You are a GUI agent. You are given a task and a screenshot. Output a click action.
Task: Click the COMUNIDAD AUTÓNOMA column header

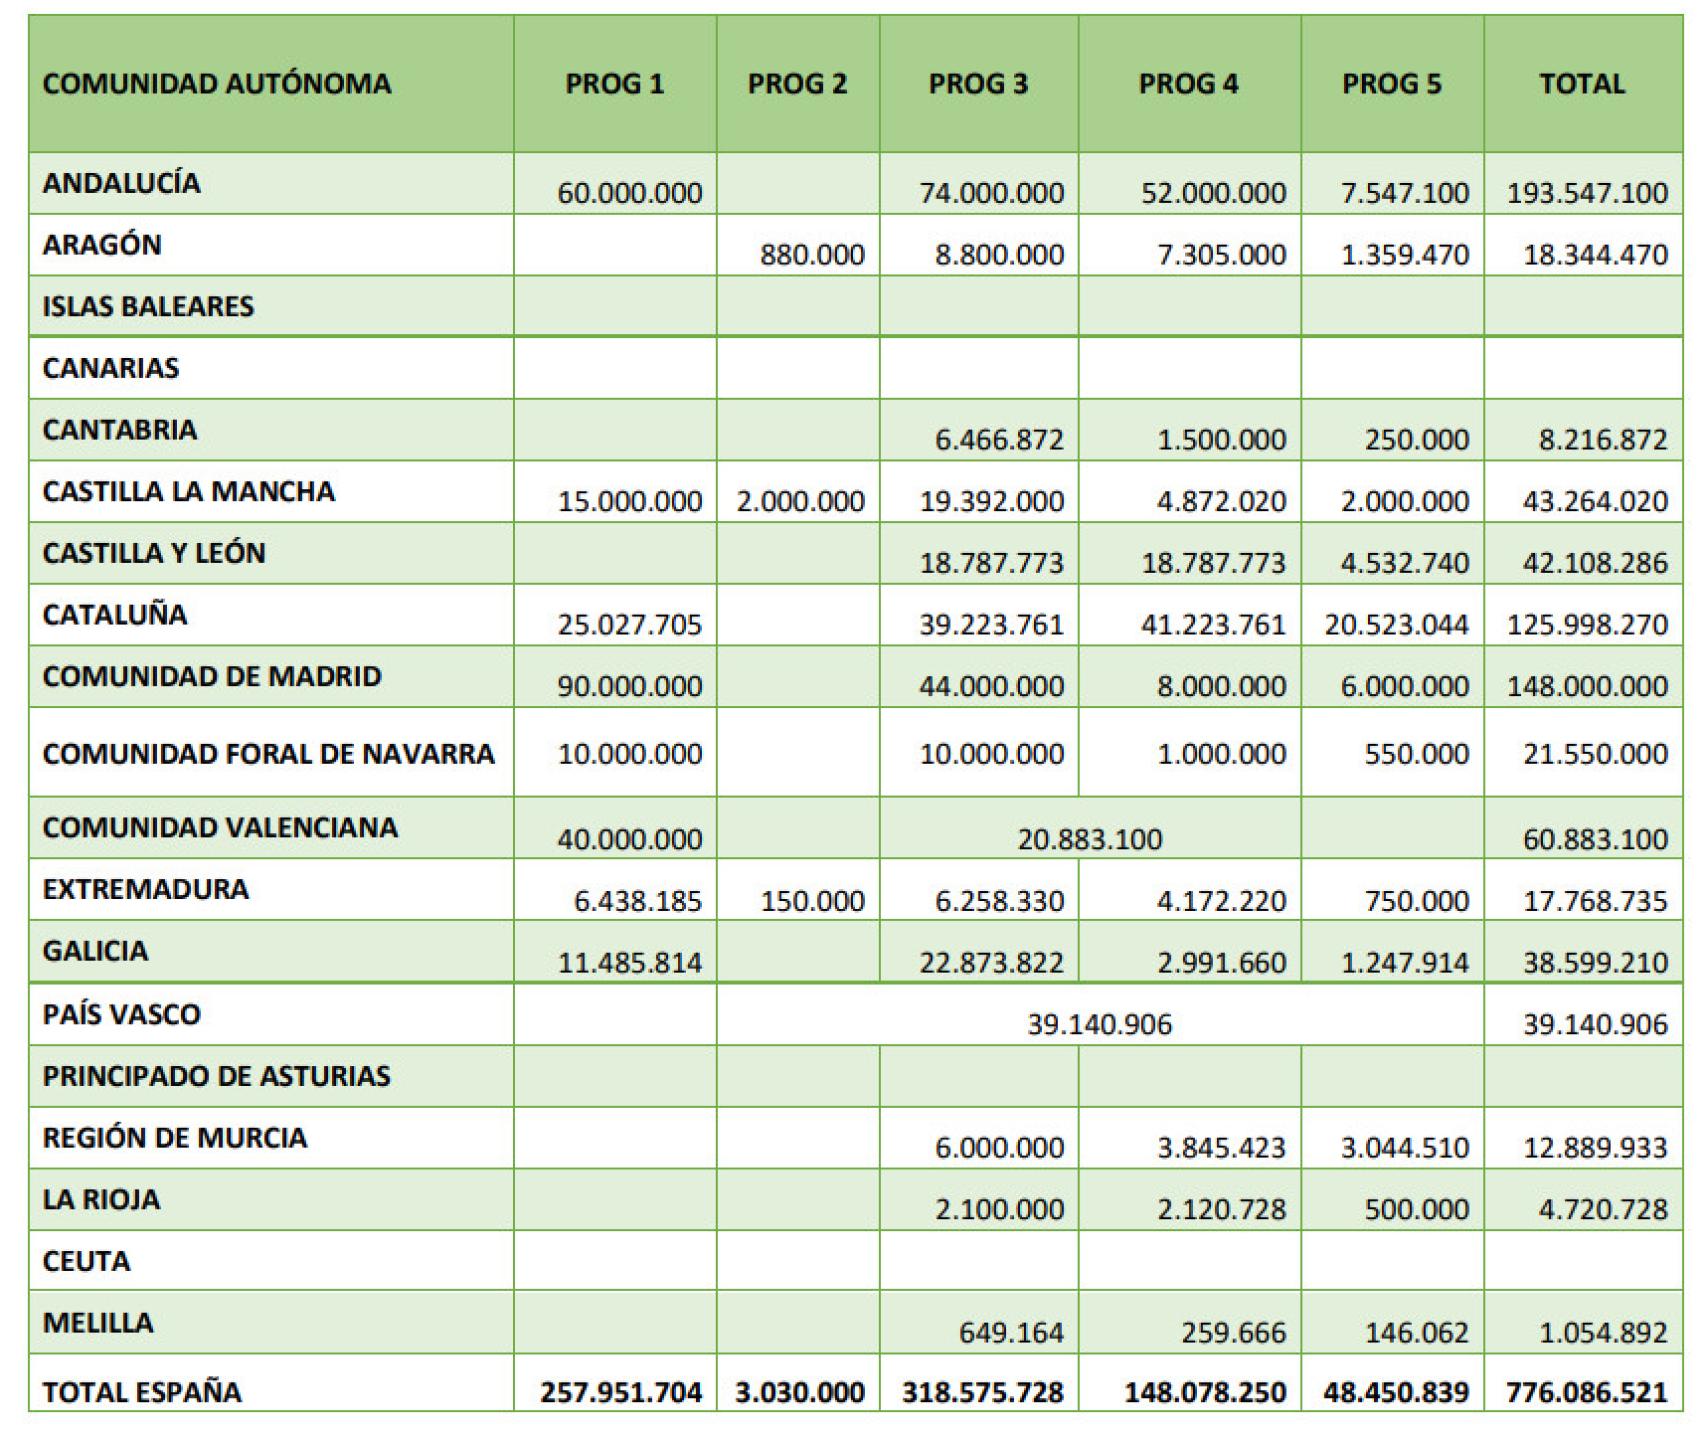[x=217, y=84]
